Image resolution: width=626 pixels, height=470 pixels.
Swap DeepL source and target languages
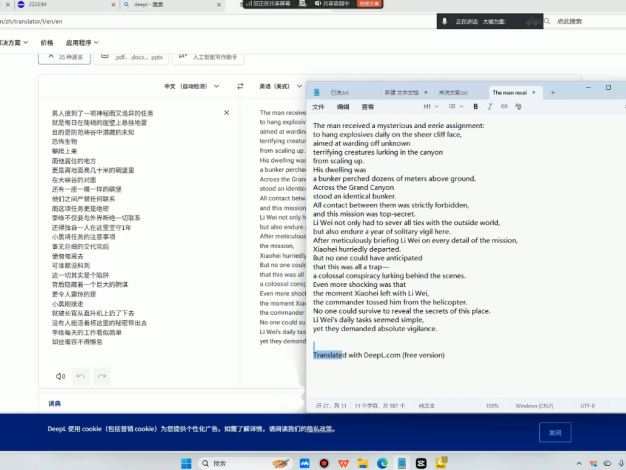click(240, 86)
